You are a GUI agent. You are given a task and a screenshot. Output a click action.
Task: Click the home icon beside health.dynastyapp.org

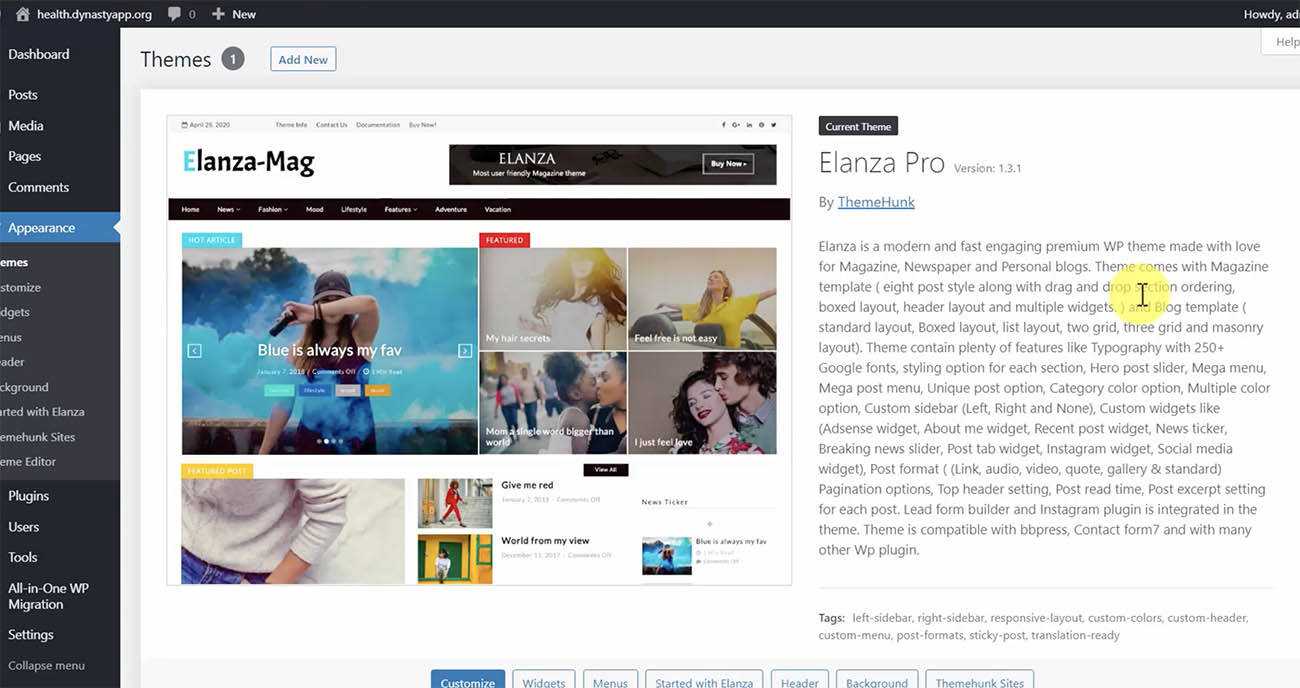point(23,14)
